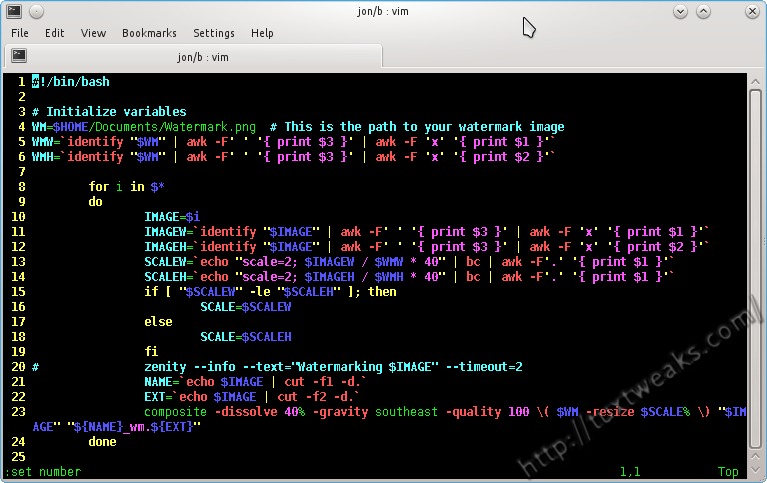
Task: Click the terminal icon on the tab
Action: pyautogui.click(x=19, y=55)
